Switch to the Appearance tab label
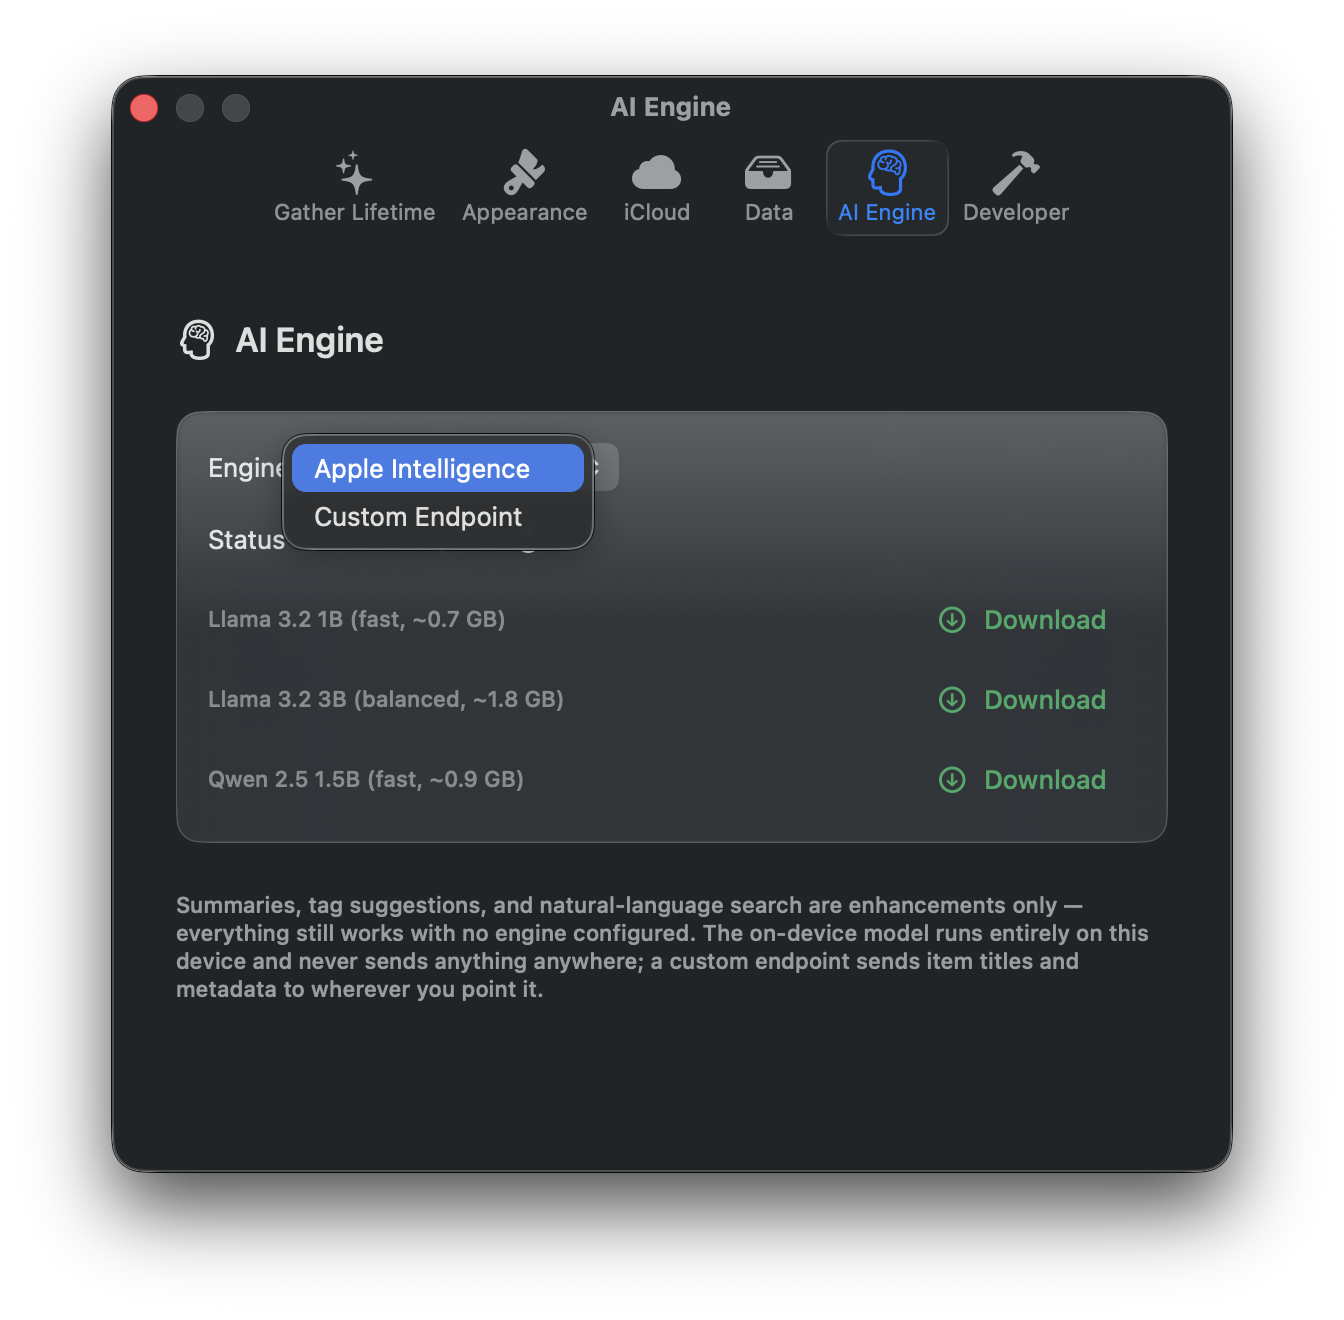This screenshot has height=1320, width=1344. (524, 212)
